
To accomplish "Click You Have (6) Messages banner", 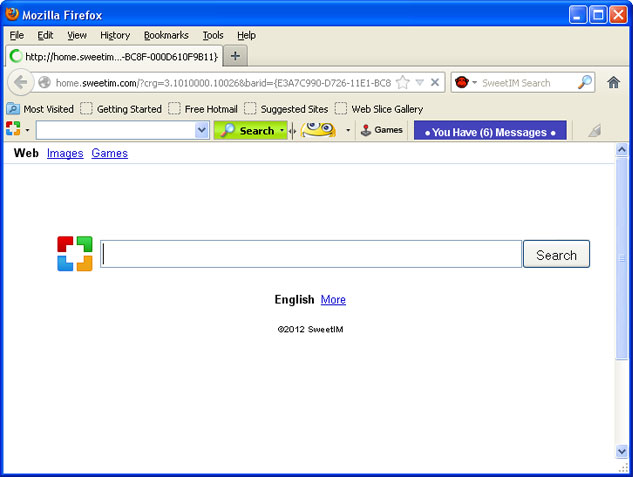I will (x=490, y=131).
